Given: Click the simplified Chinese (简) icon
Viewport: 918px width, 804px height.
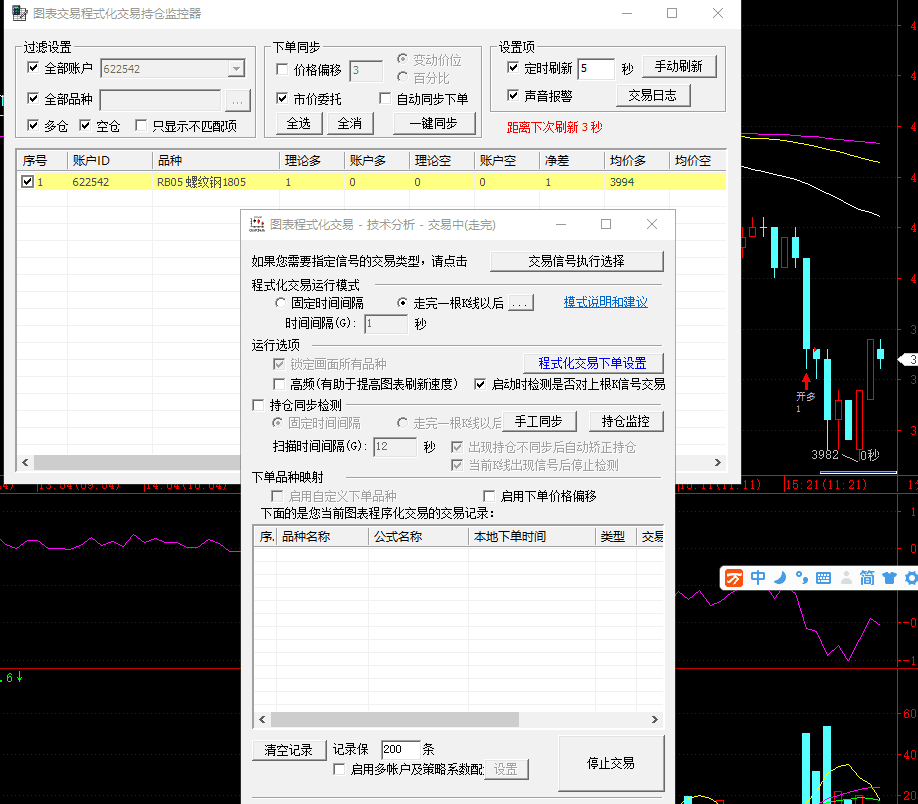Looking at the screenshot, I should [867, 578].
